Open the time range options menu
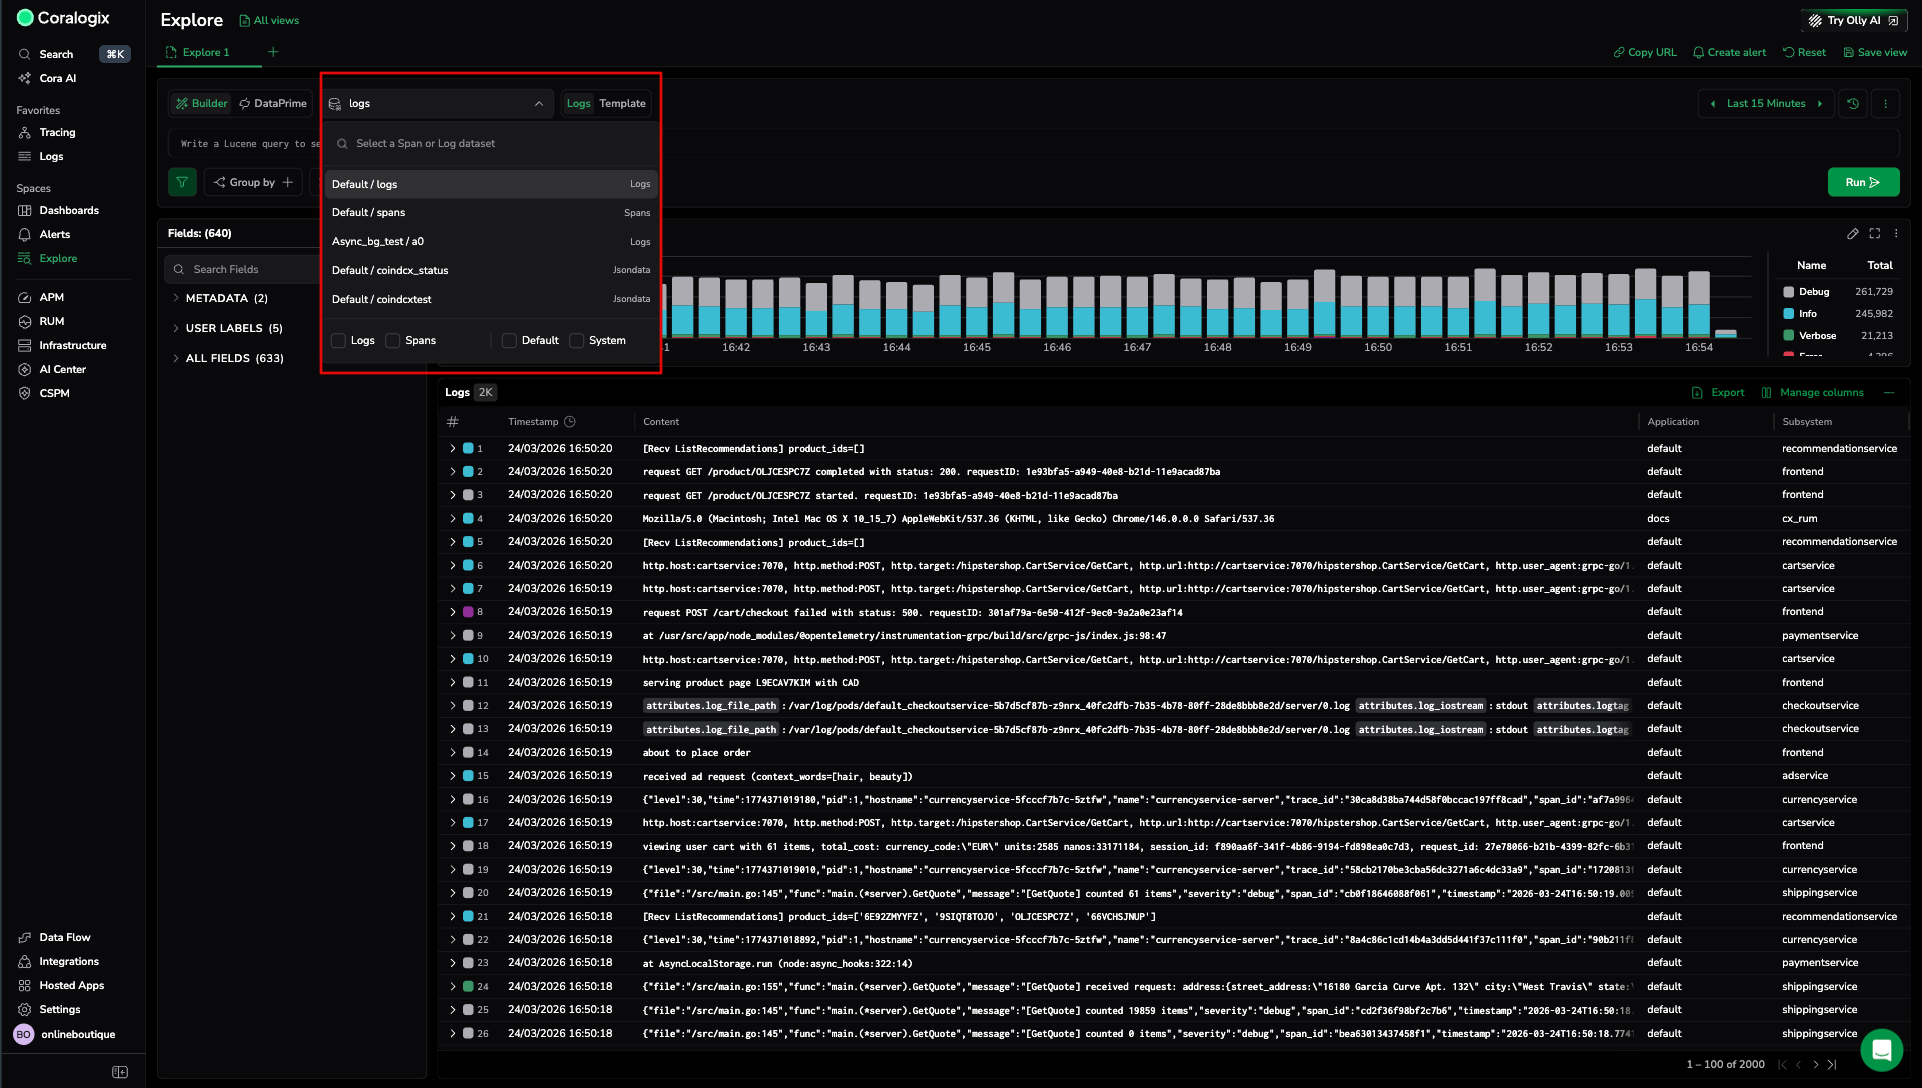This screenshot has height=1088, width=1922. [1886, 104]
